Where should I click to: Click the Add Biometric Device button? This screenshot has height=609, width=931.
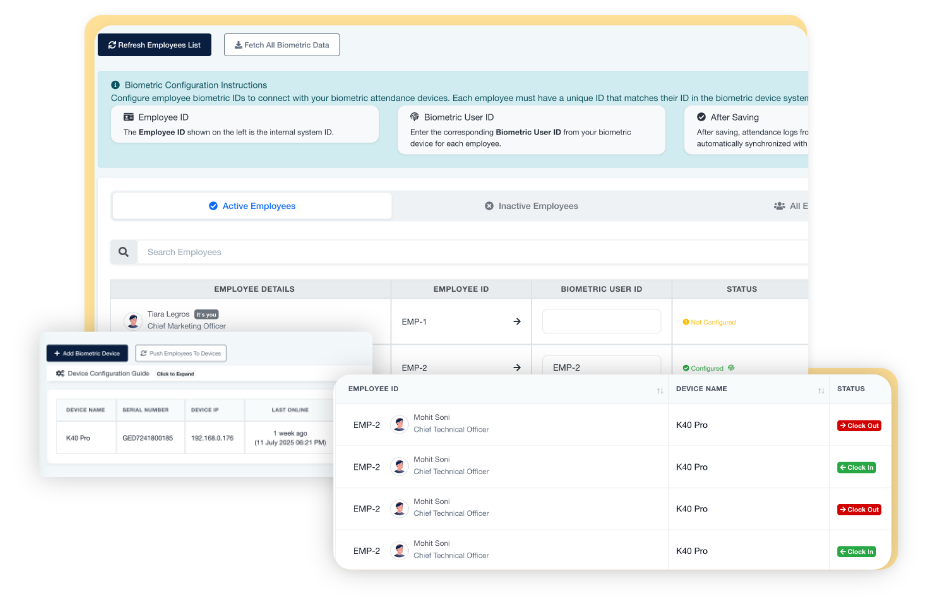pos(87,353)
